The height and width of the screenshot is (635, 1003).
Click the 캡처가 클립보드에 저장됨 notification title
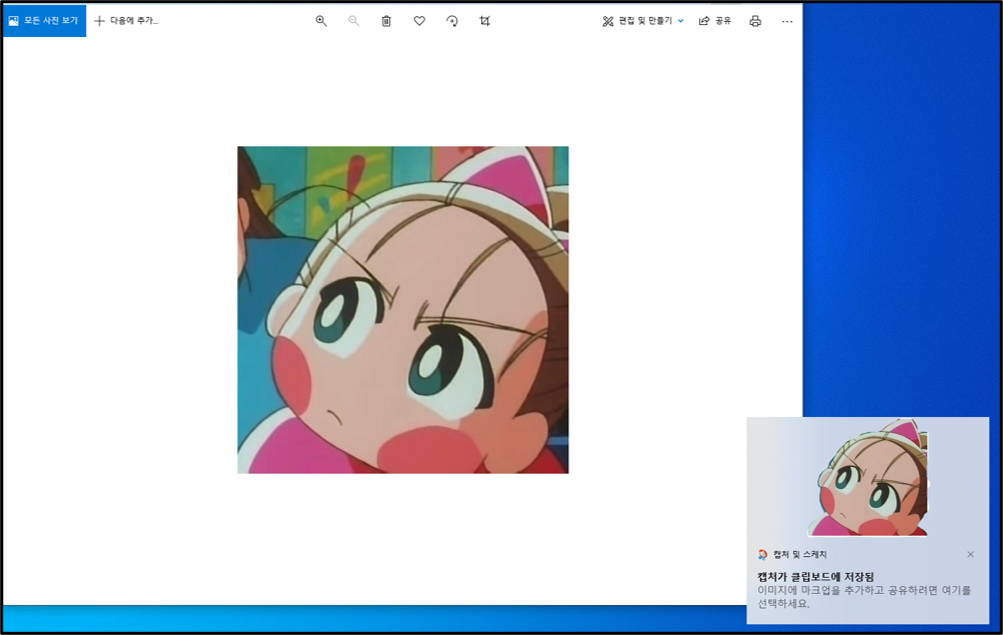pyautogui.click(x=816, y=576)
